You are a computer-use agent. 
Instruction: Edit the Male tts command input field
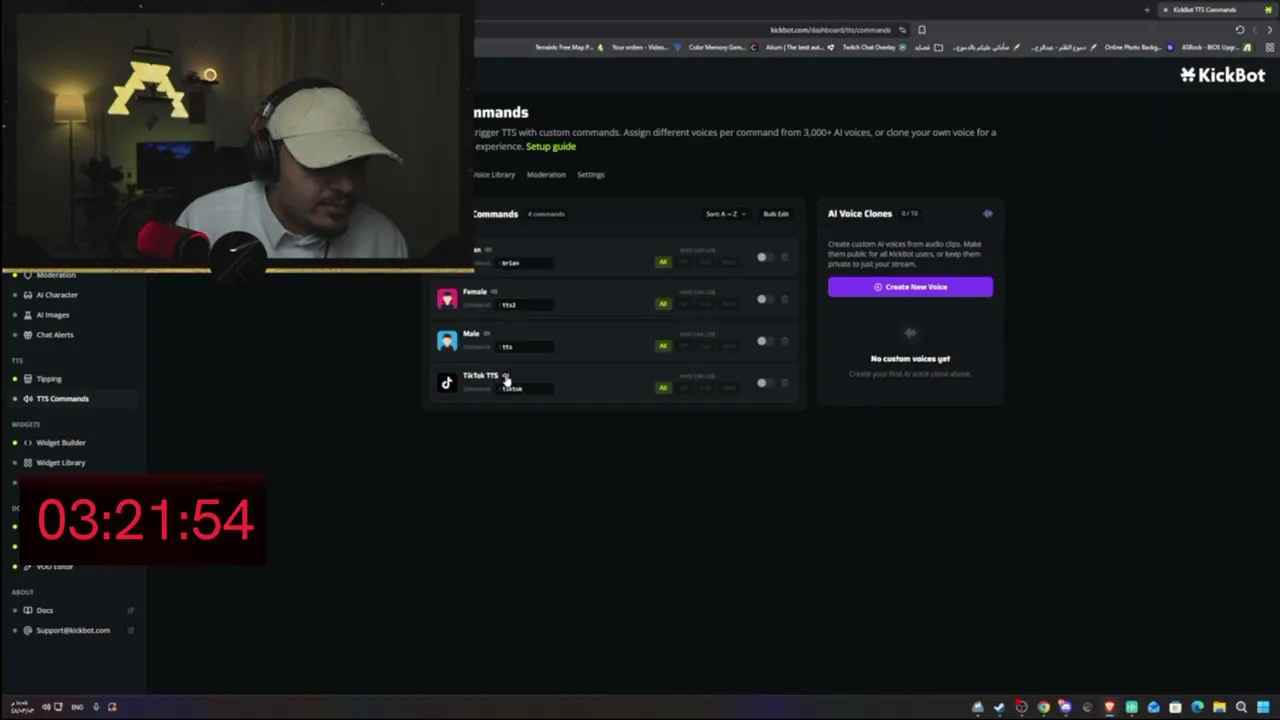point(524,347)
